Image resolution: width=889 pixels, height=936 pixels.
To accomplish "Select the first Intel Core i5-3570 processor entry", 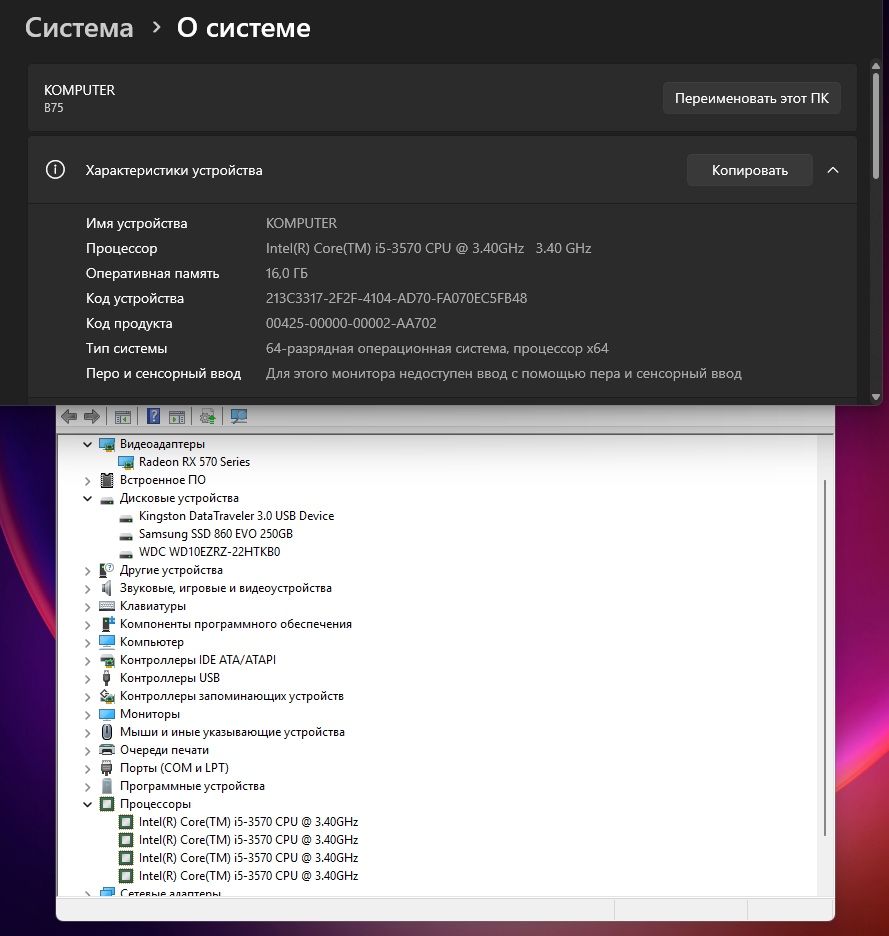I will point(248,822).
